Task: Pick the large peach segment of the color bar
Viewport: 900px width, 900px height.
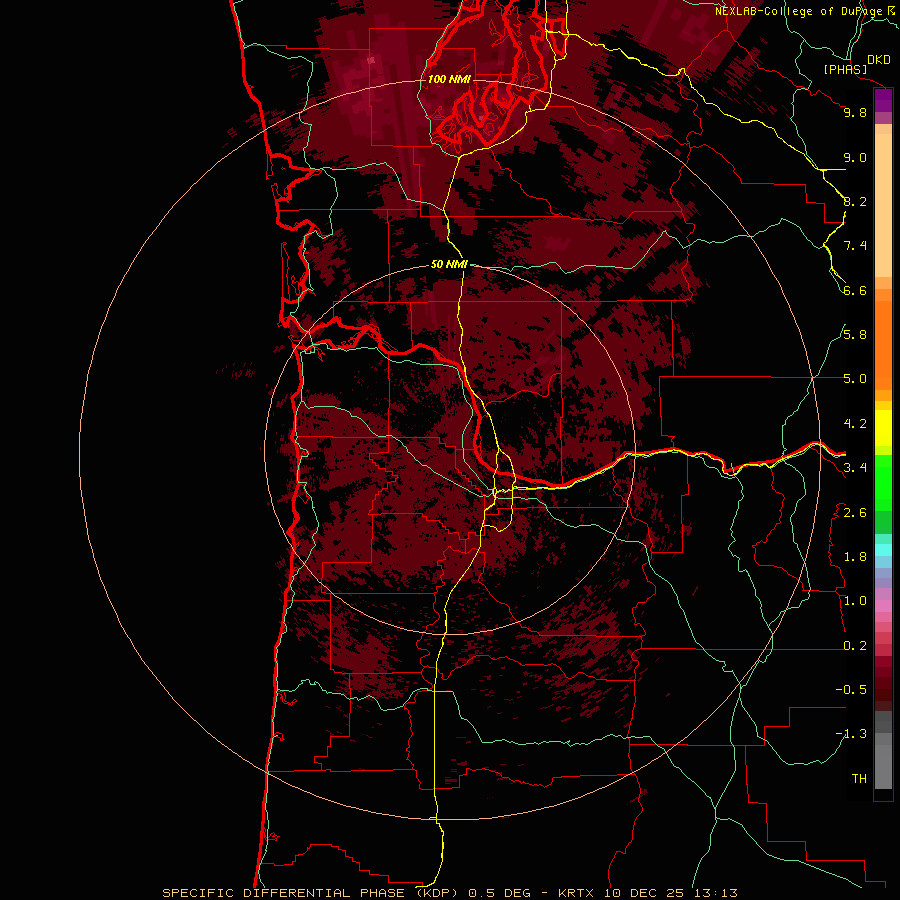Action: [x=883, y=205]
